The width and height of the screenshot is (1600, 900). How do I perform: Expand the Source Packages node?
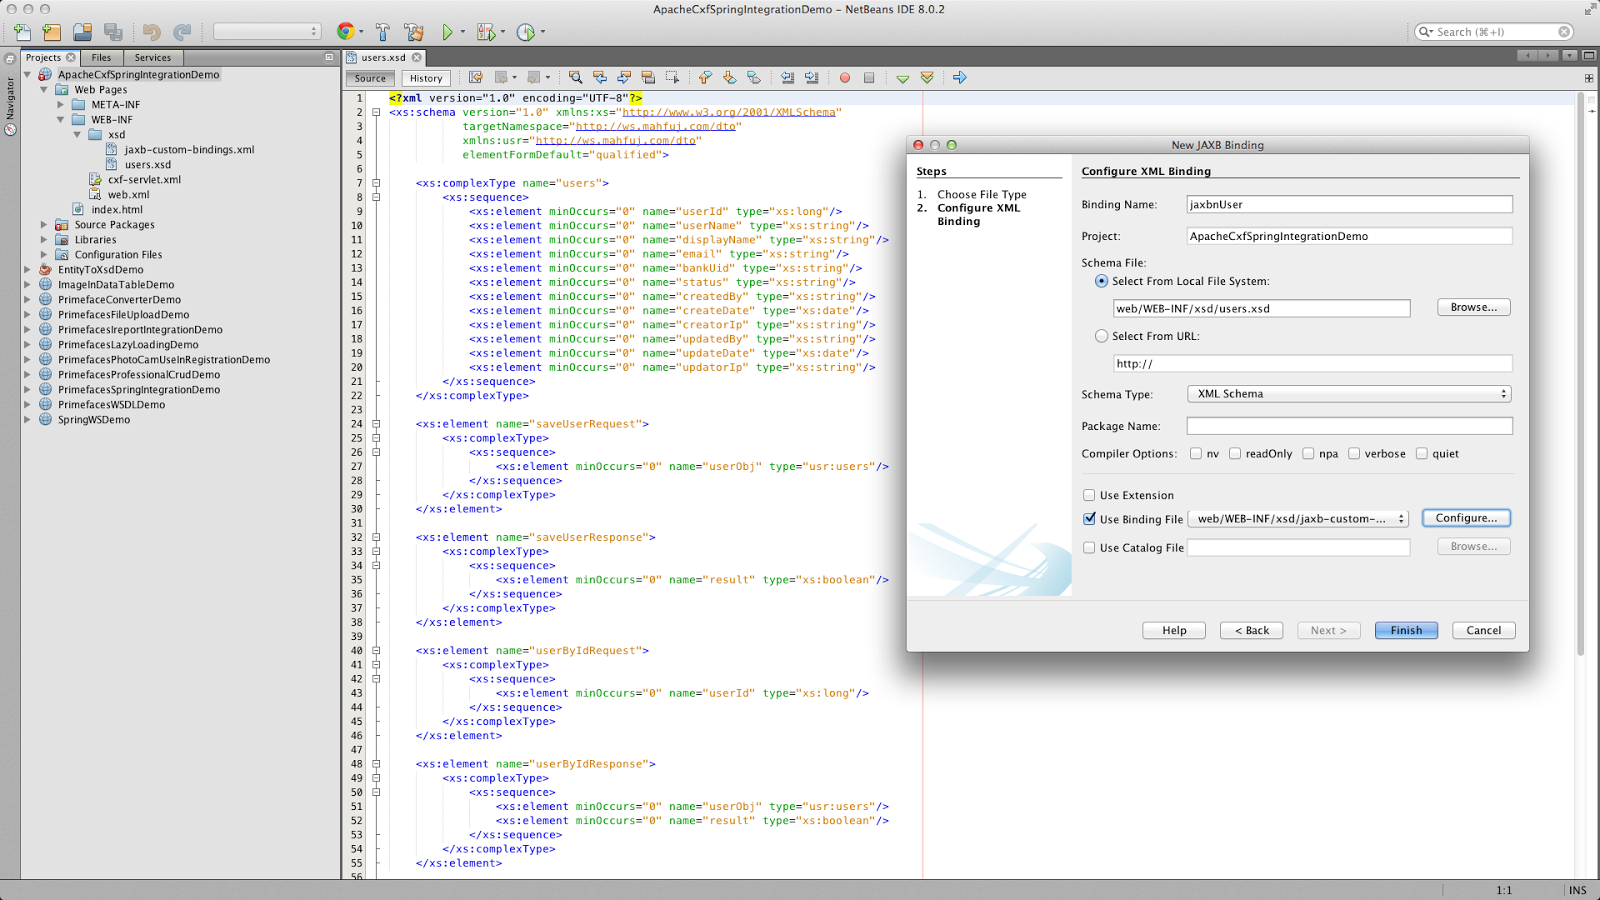coord(44,224)
